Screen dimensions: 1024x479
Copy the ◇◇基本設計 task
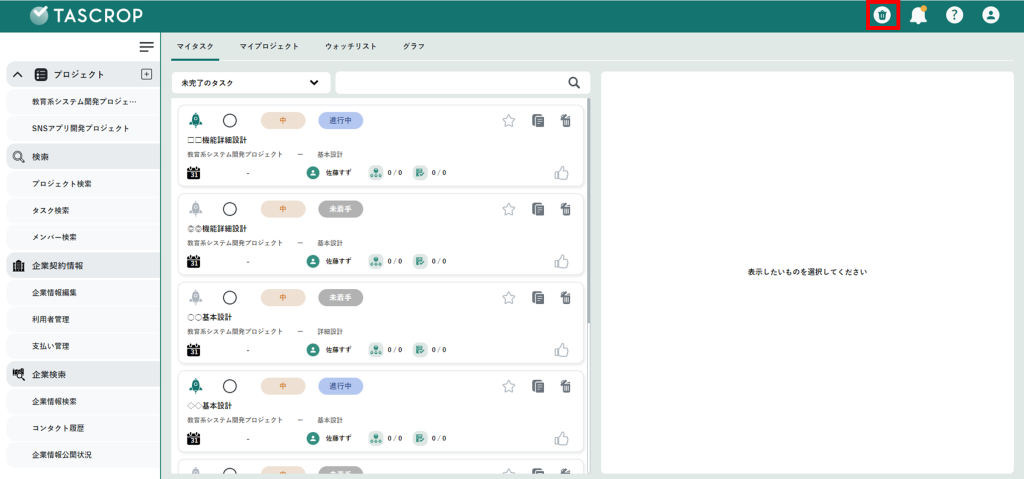[x=538, y=386]
